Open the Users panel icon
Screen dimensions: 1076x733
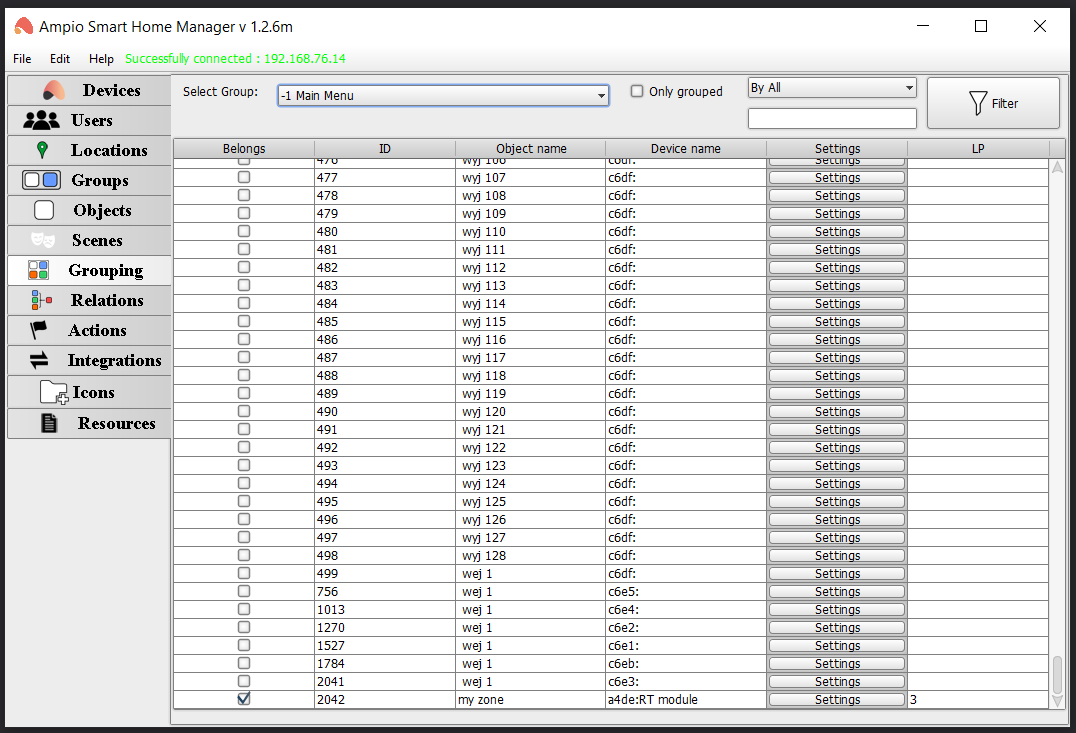41,120
